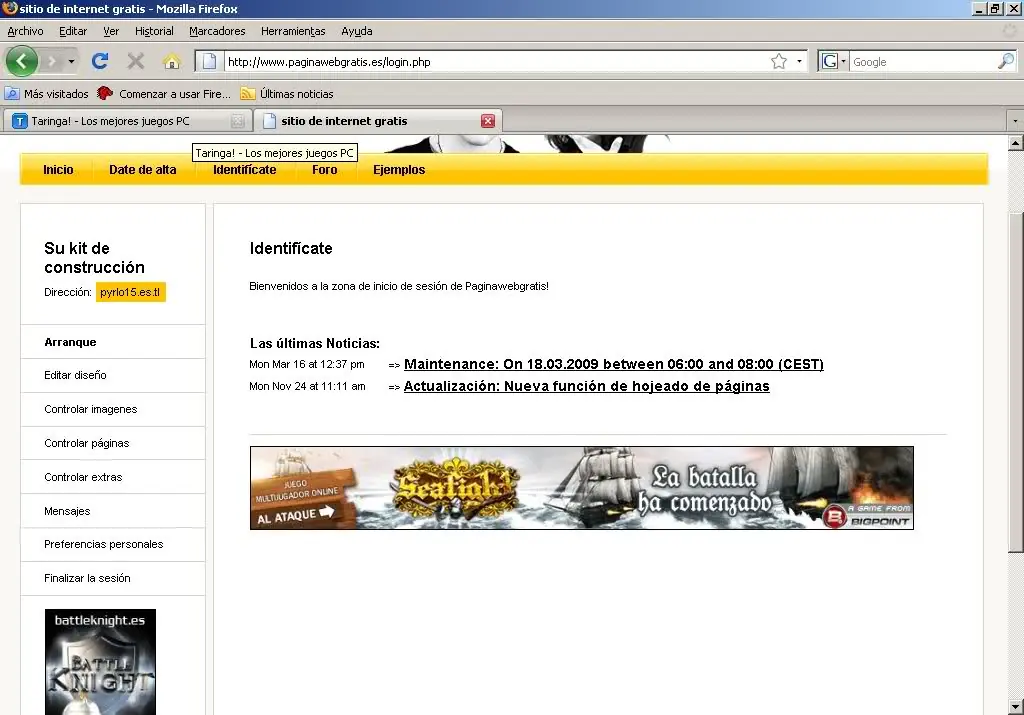Click the Seafight banner advertisement
Image resolution: width=1024 pixels, height=715 pixels.
[x=581, y=488]
